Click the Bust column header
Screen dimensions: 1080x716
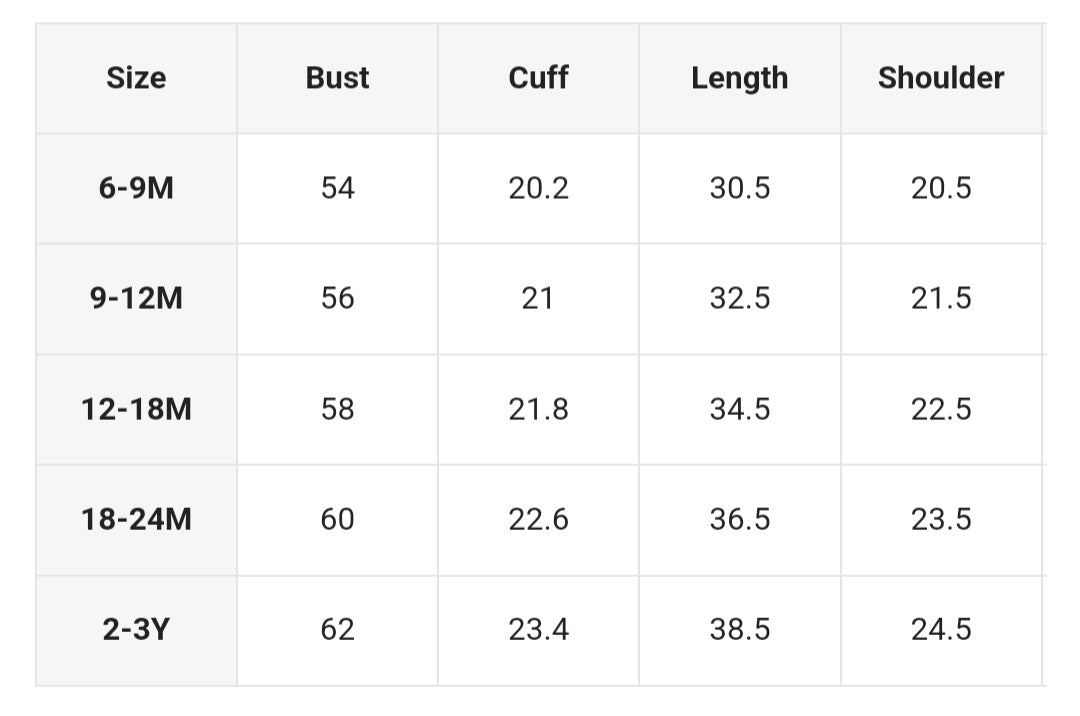[x=337, y=78]
